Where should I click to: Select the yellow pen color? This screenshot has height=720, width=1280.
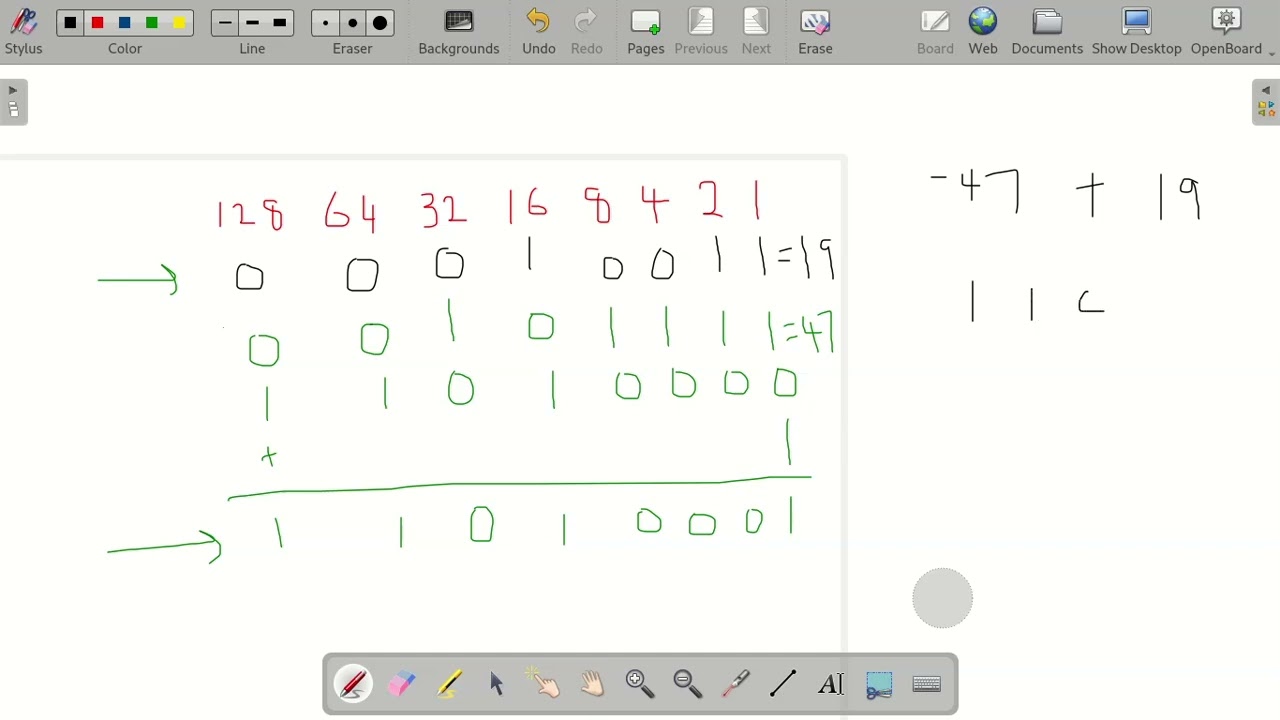[180, 23]
